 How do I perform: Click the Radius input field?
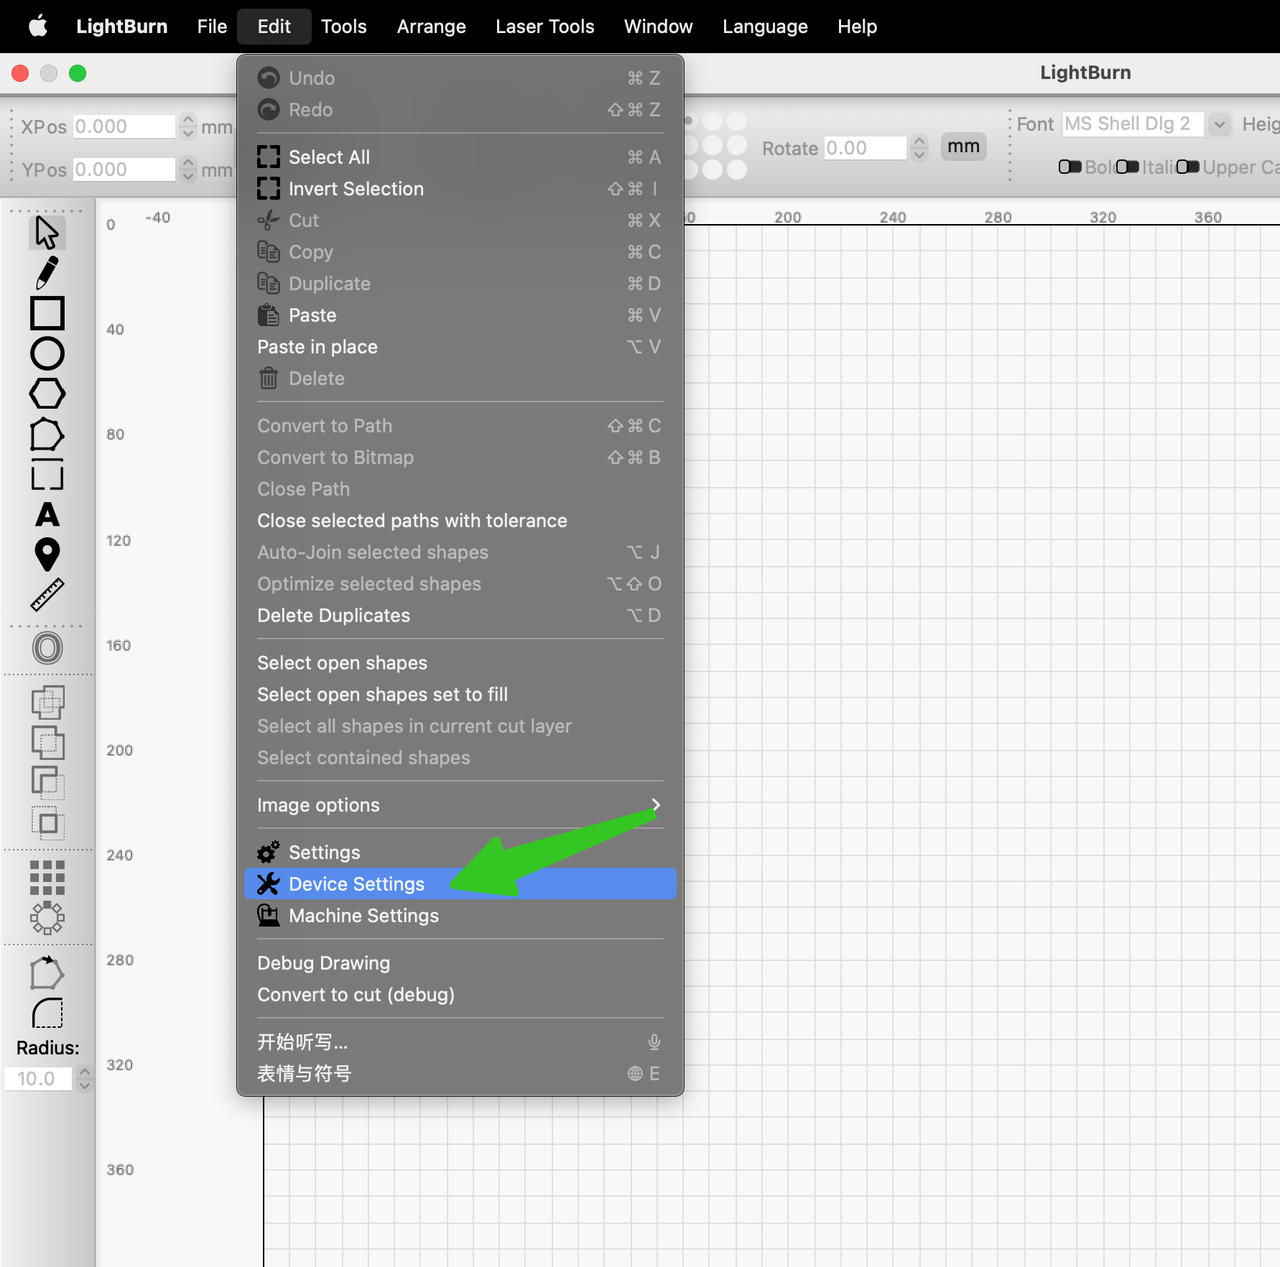(38, 1079)
